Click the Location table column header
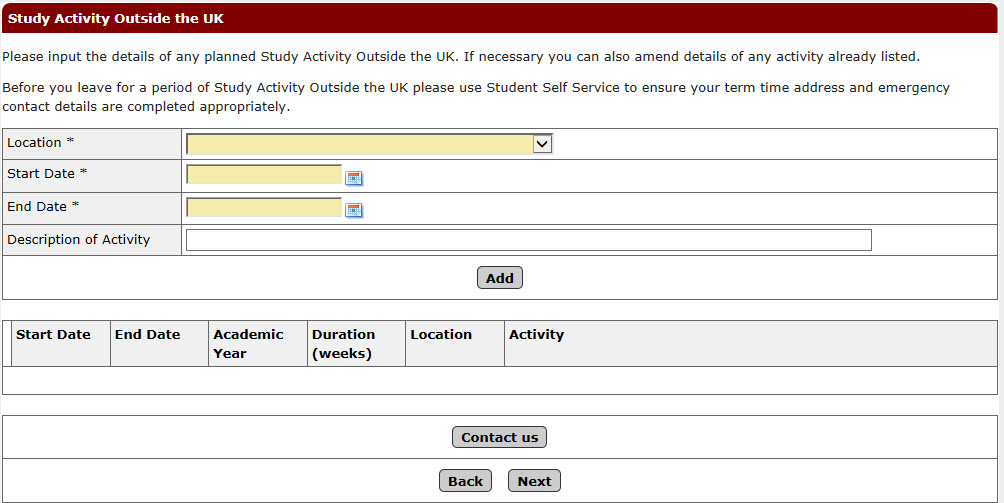The width and height of the screenshot is (1004, 503). click(x=441, y=335)
